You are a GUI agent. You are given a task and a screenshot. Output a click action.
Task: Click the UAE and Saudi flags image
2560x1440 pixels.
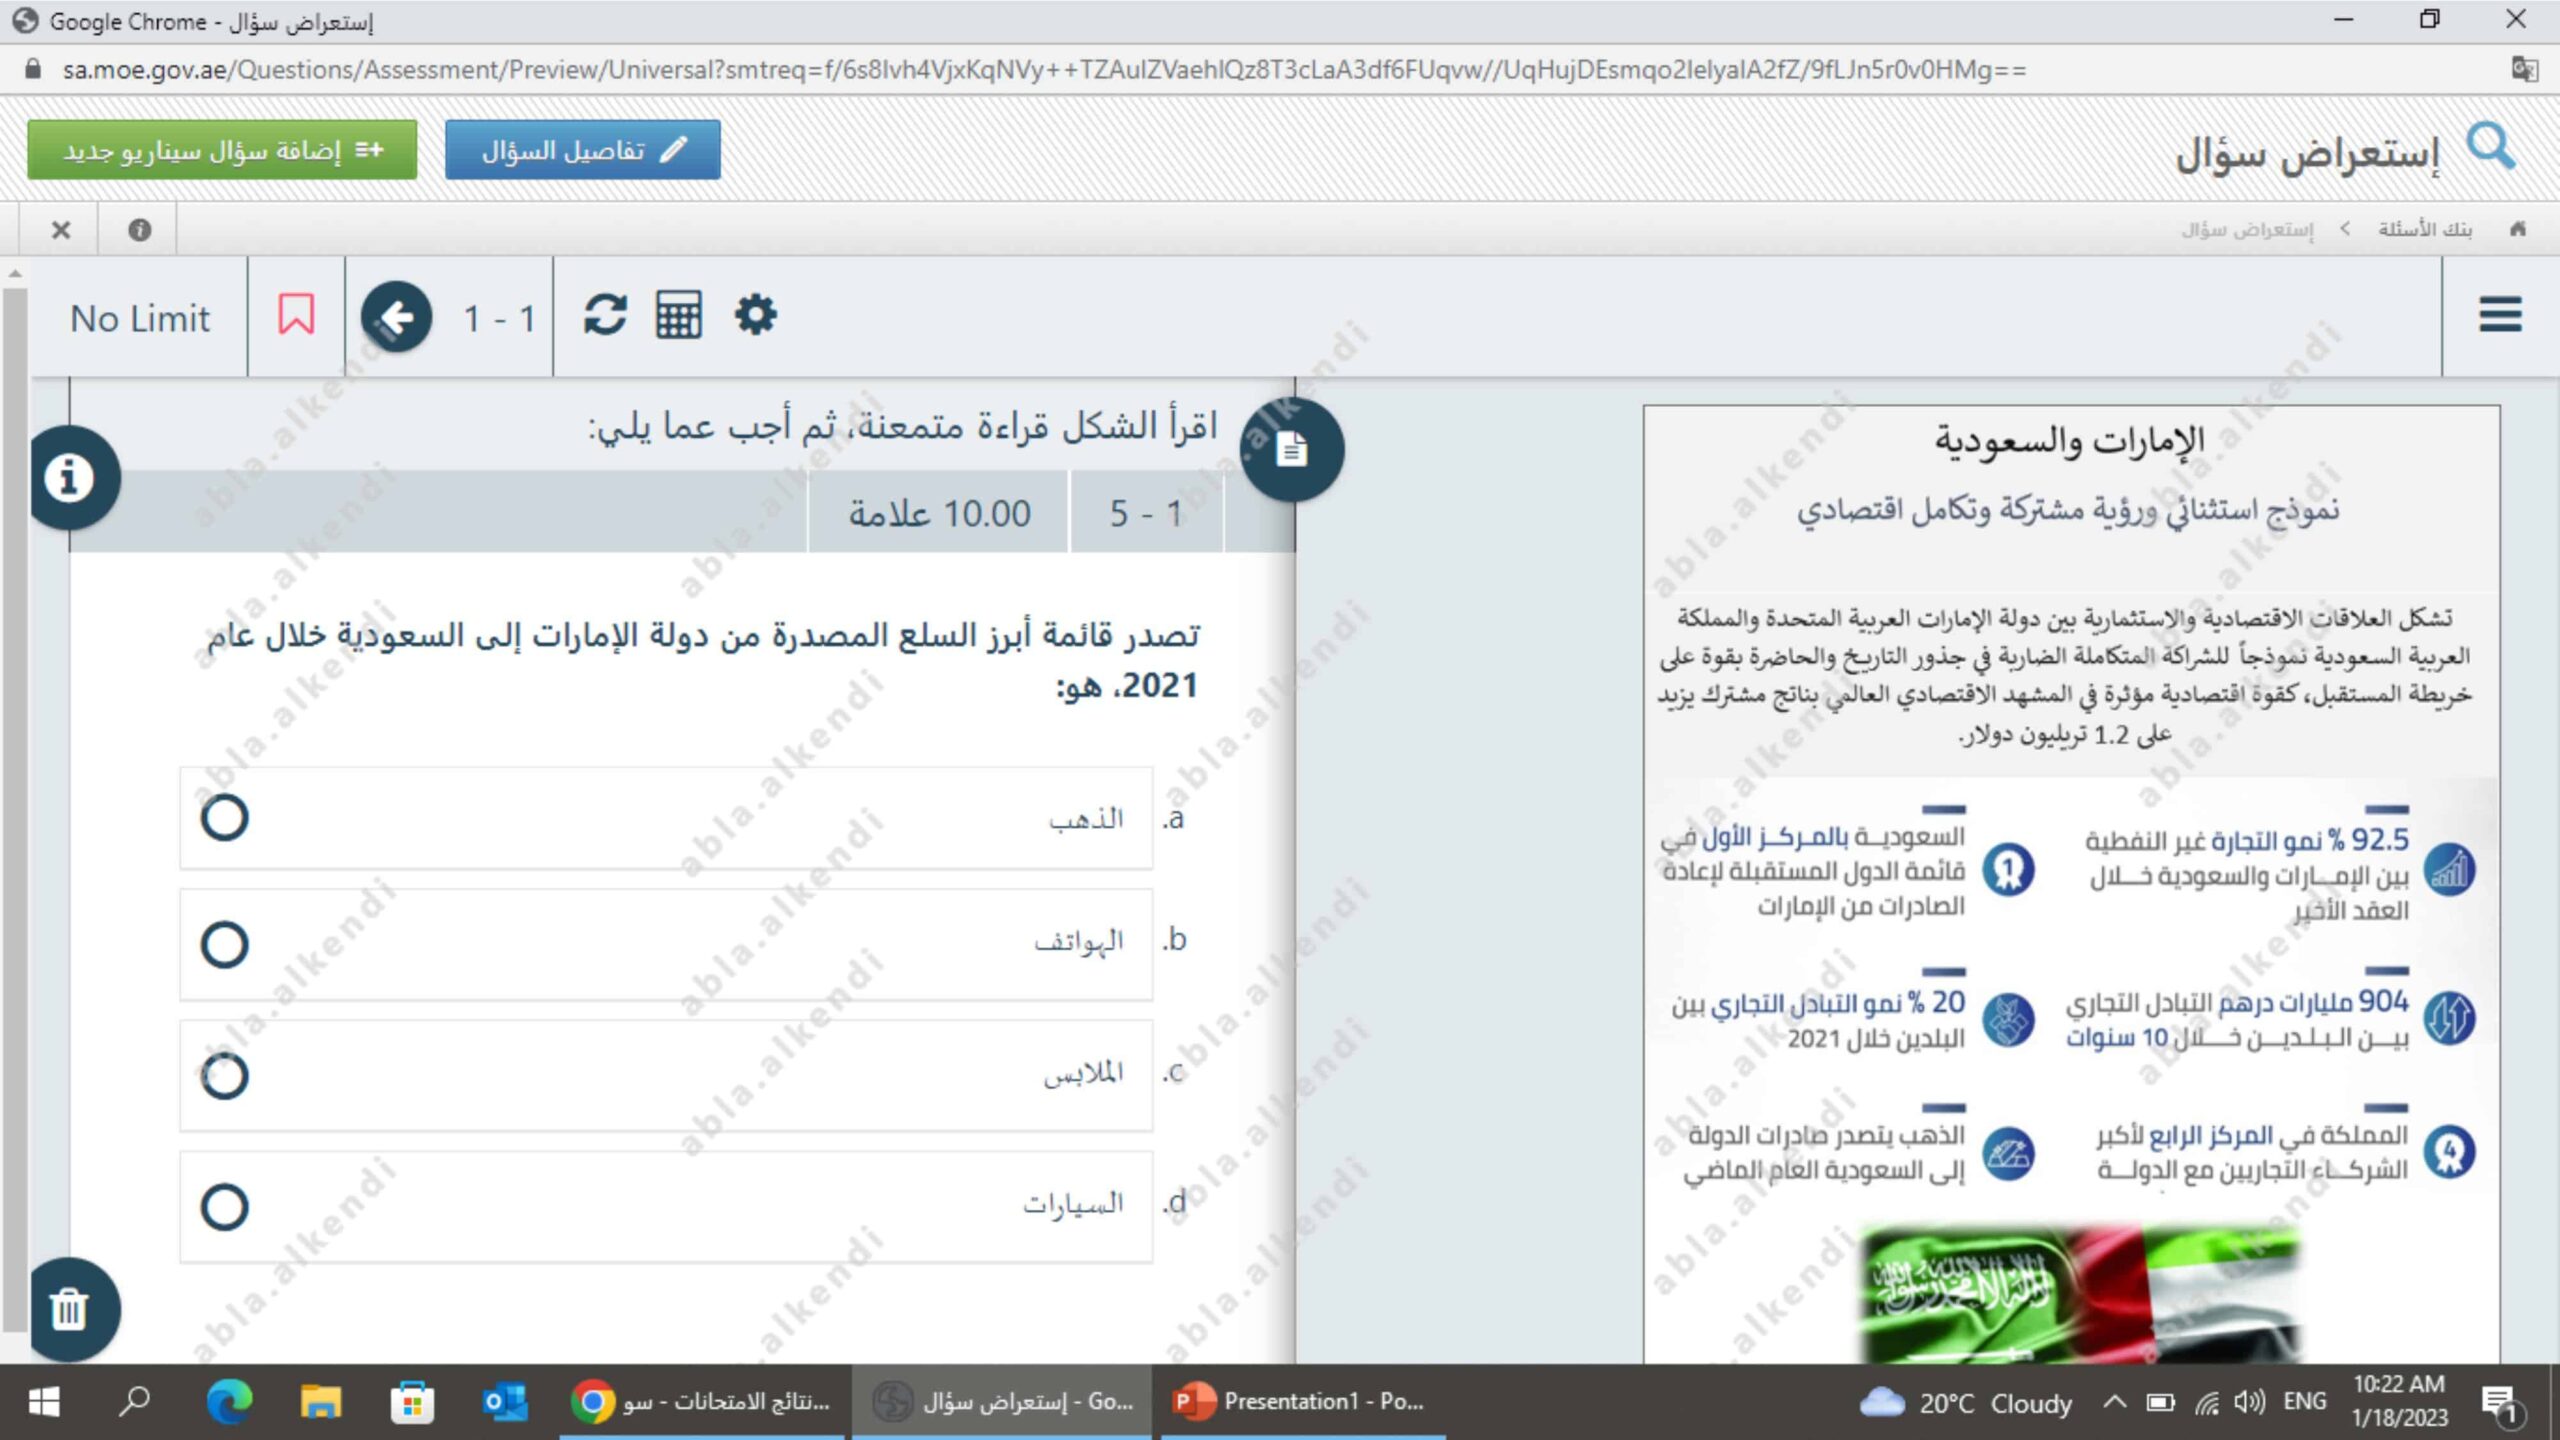2081,1294
